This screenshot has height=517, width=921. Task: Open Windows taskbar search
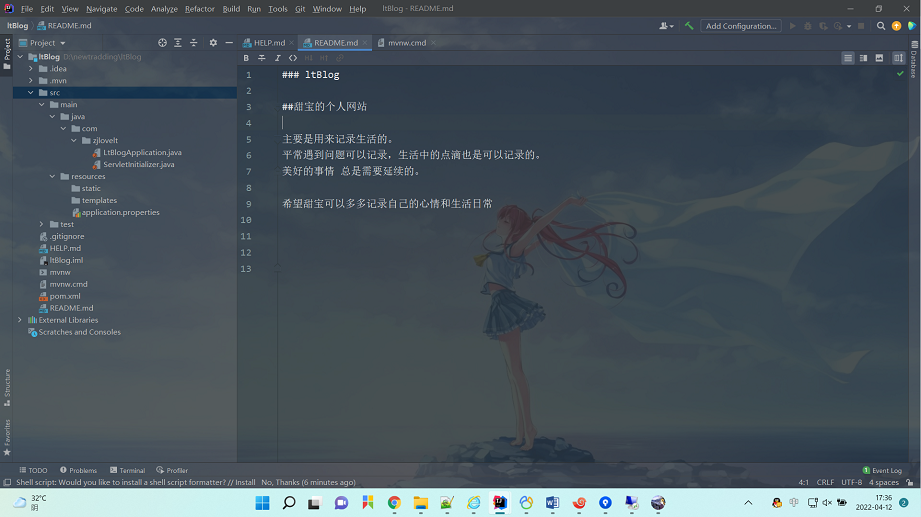tap(288, 503)
